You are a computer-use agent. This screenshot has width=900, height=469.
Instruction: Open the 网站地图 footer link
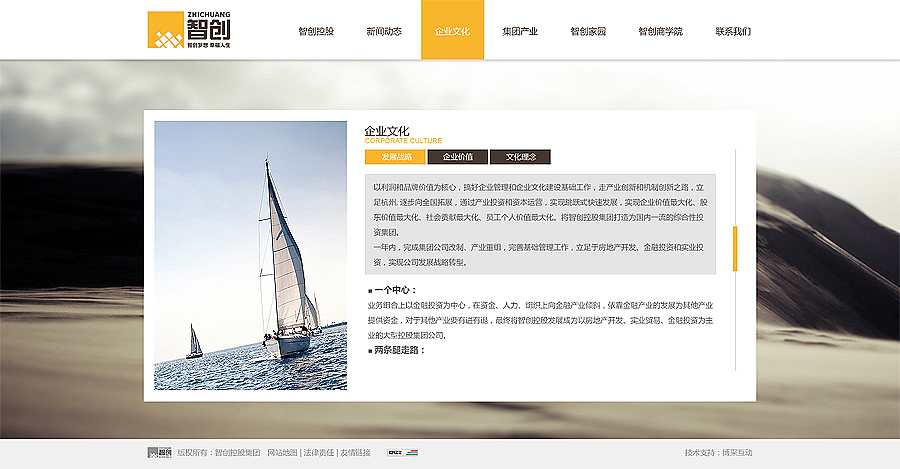[x=282, y=452]
